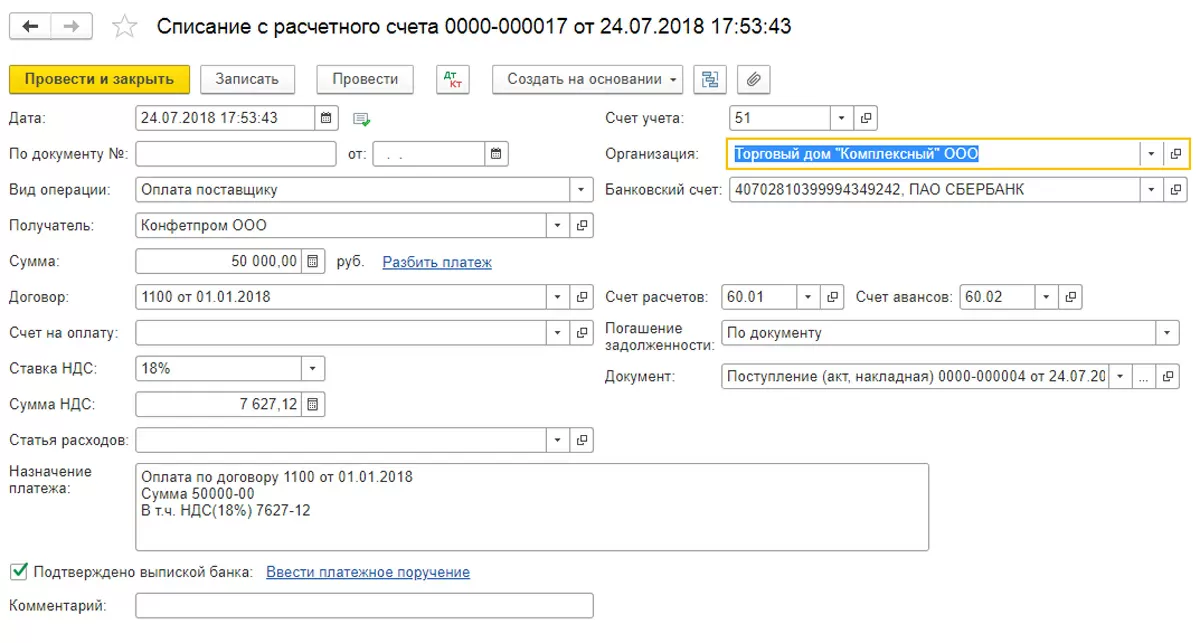This screenshot has width=1200, height=643.
Task: Expand Организация dropdown arrow
Action: tap(1152, 154)
